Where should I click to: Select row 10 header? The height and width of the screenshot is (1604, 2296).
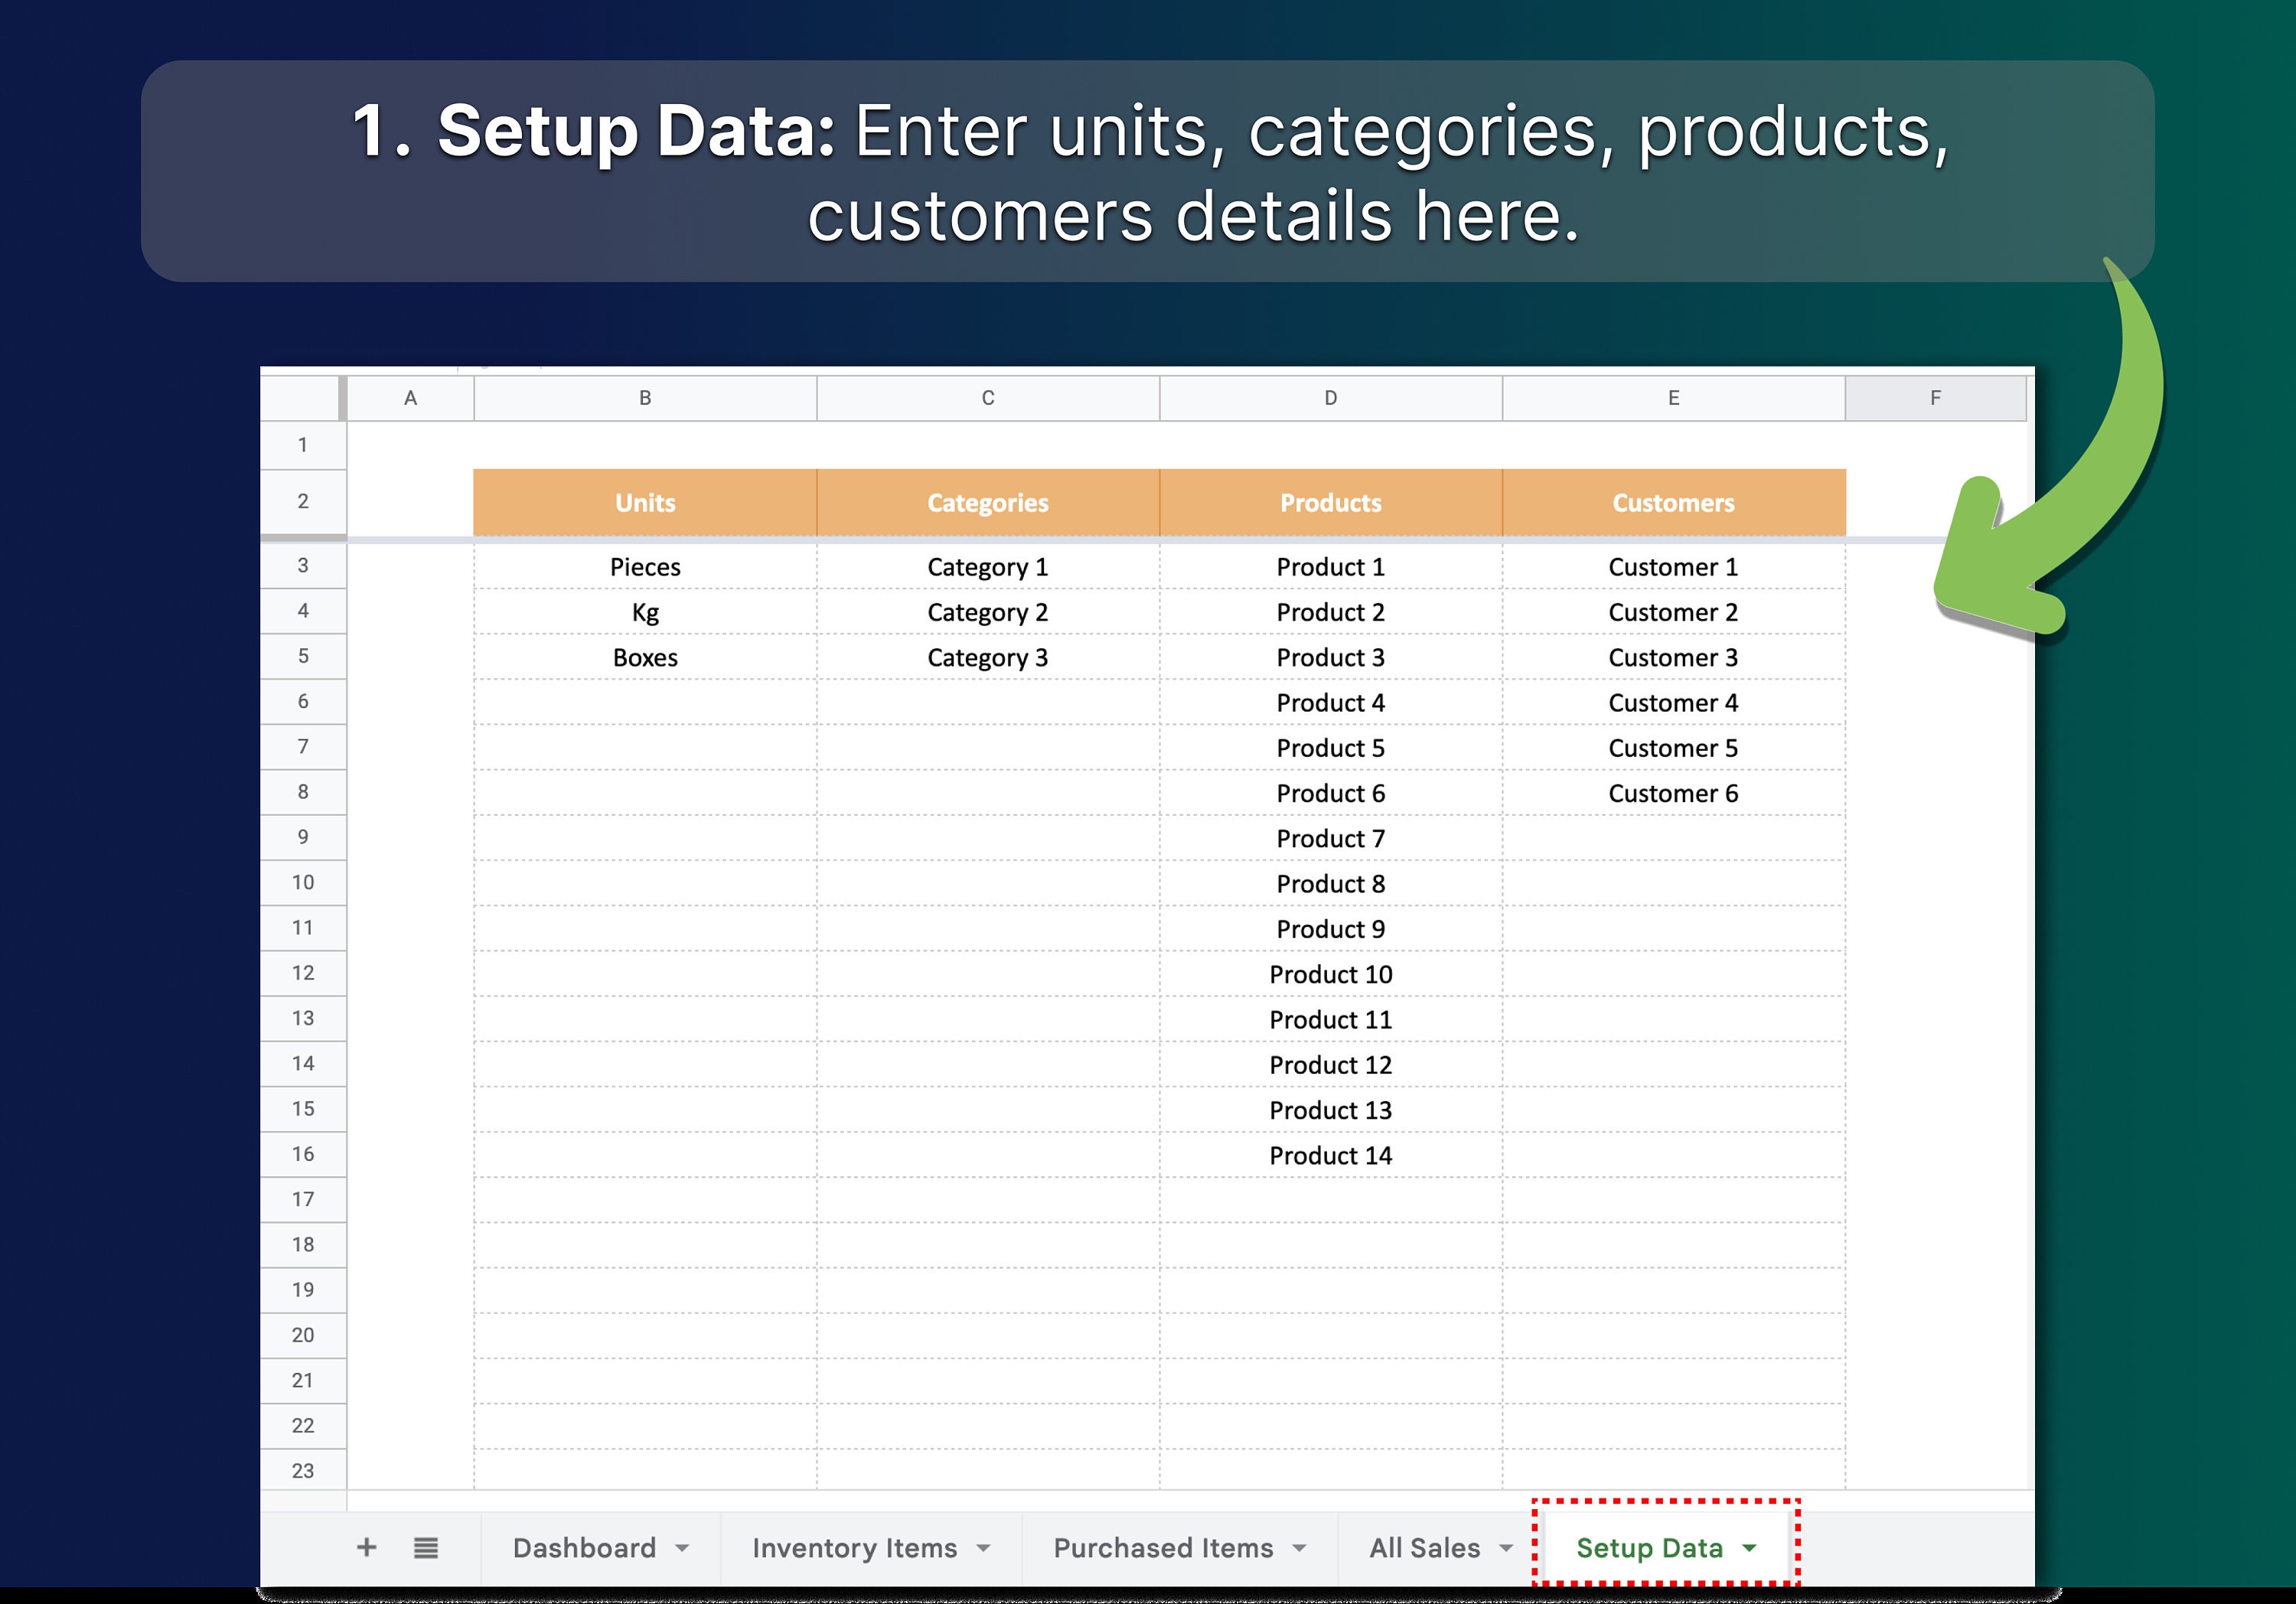(x=303, y=882)
